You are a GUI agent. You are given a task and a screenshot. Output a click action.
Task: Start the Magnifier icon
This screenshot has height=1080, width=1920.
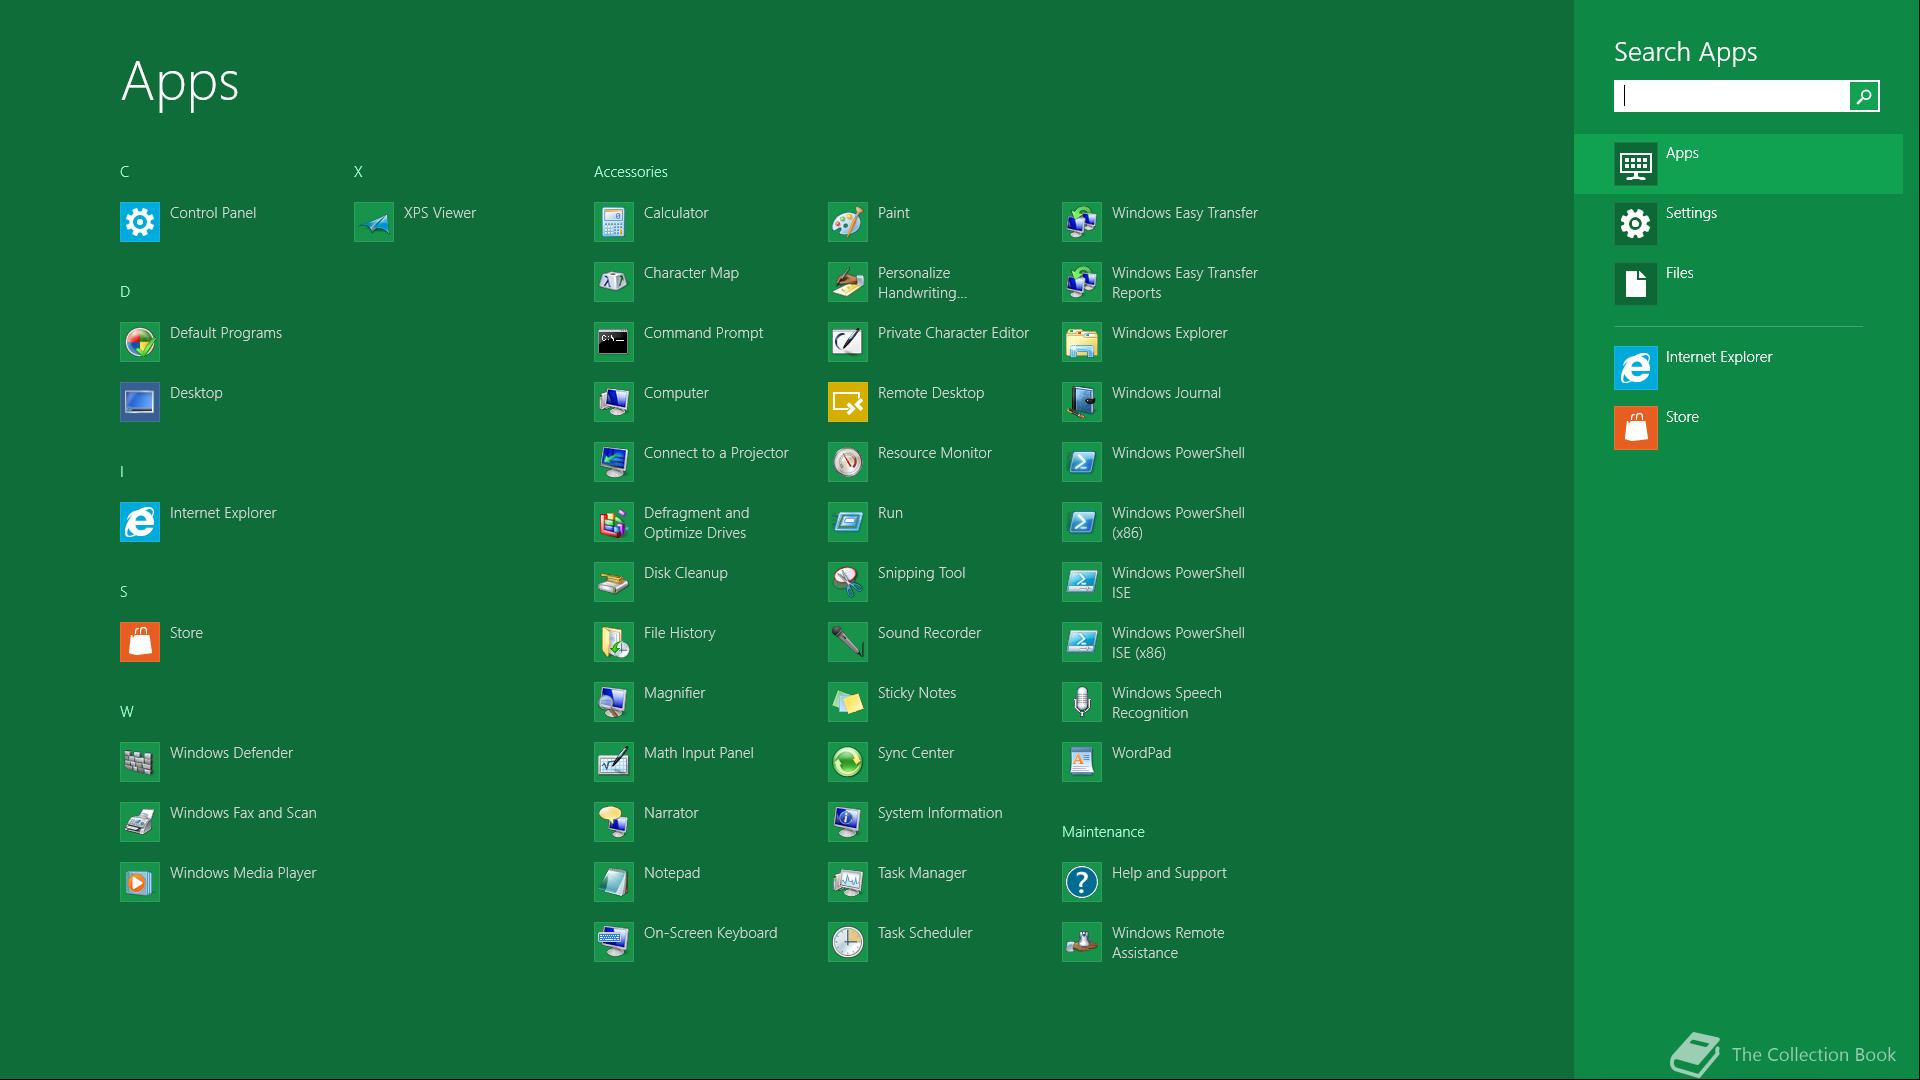[x=614, y=702]
